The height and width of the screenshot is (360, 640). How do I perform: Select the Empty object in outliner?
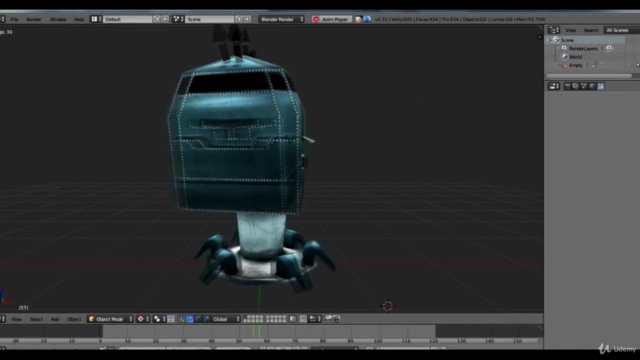[x=576, y=65]
